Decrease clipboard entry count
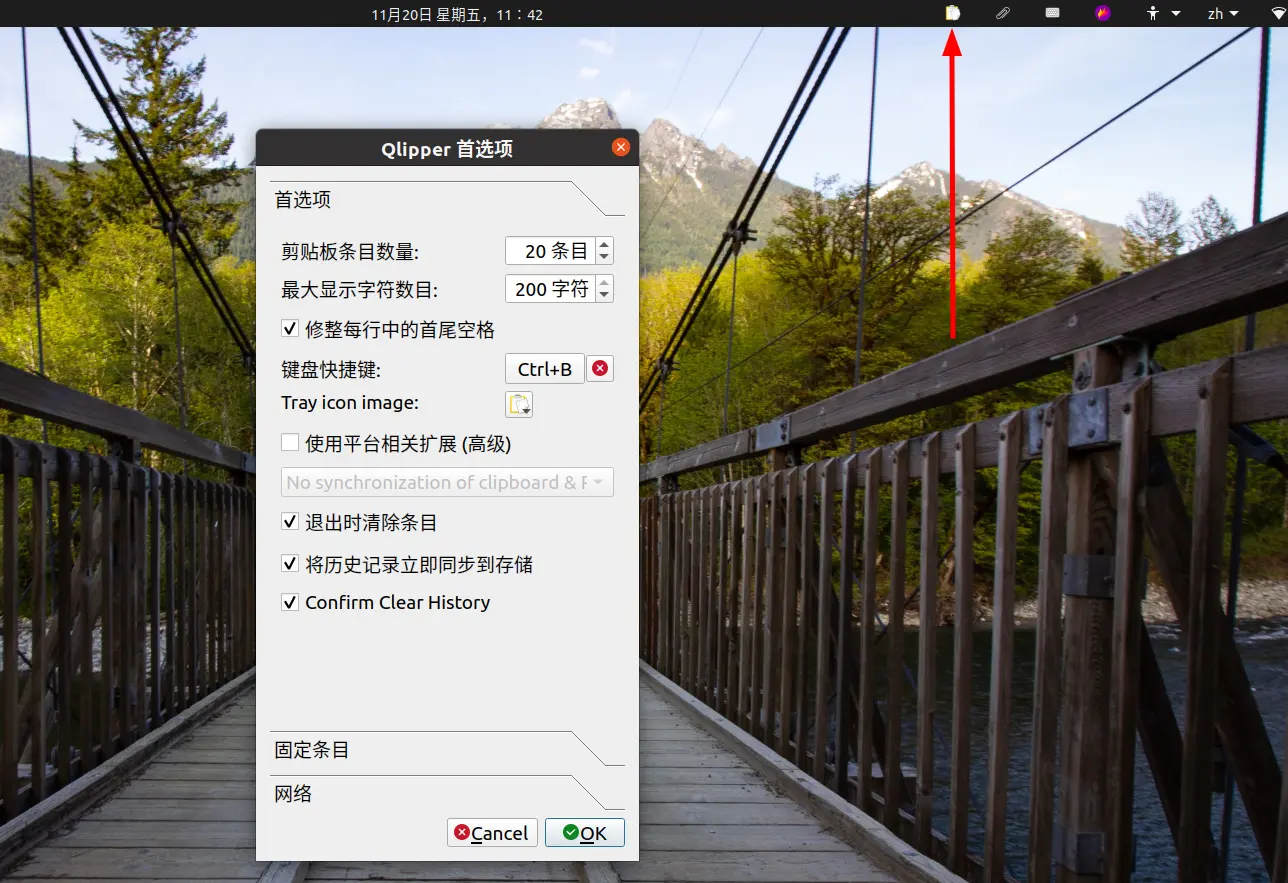Screen dimensions: 1288x883 point(604,257)
